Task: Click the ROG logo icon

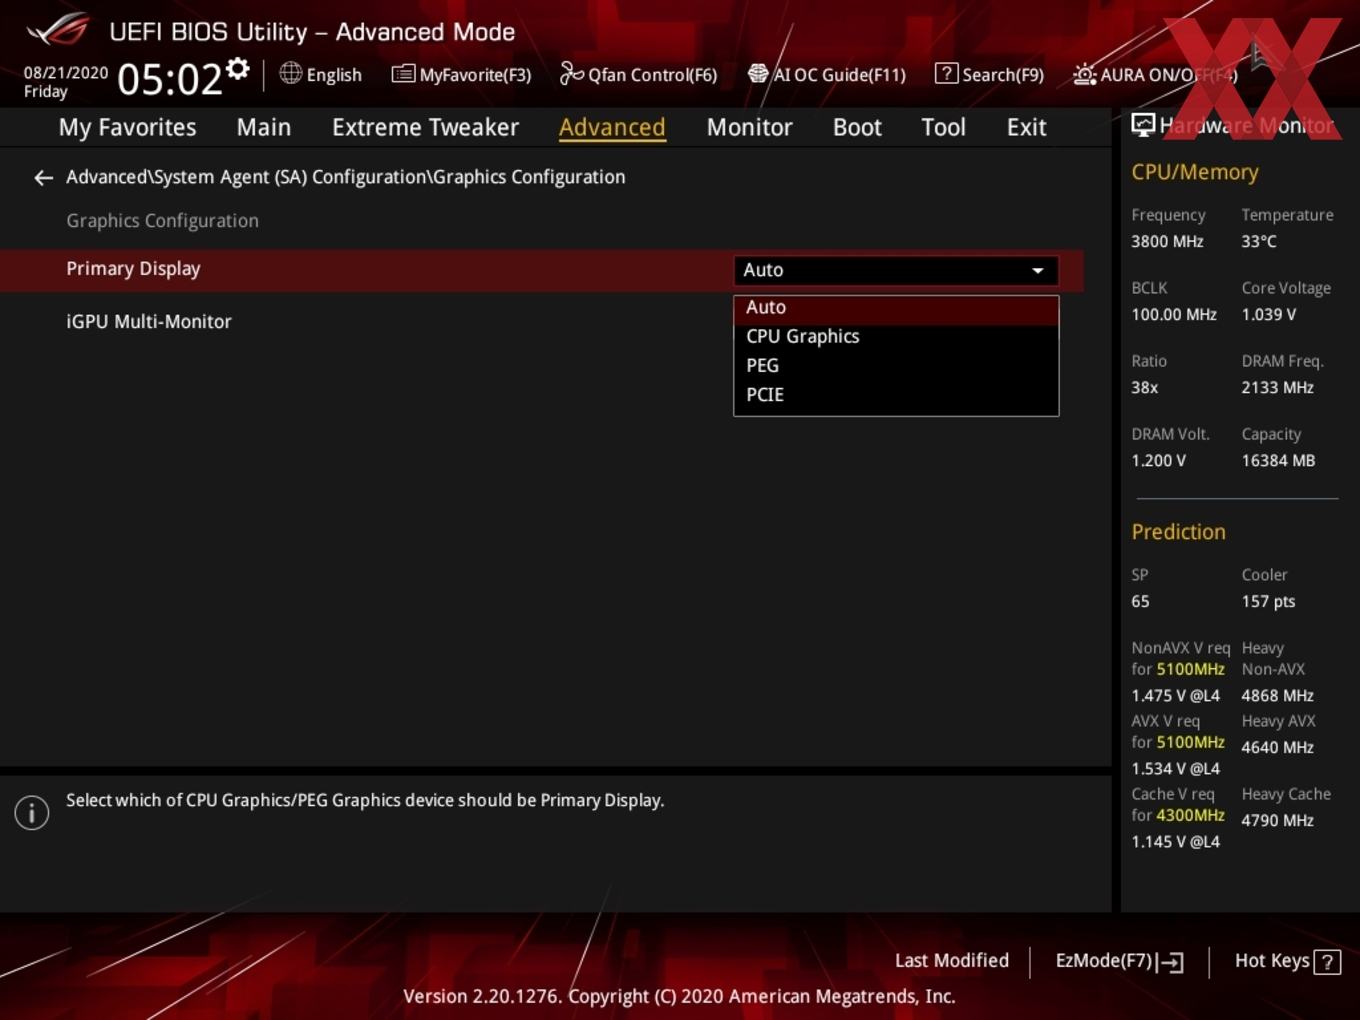Action: [x=57, y=29]
